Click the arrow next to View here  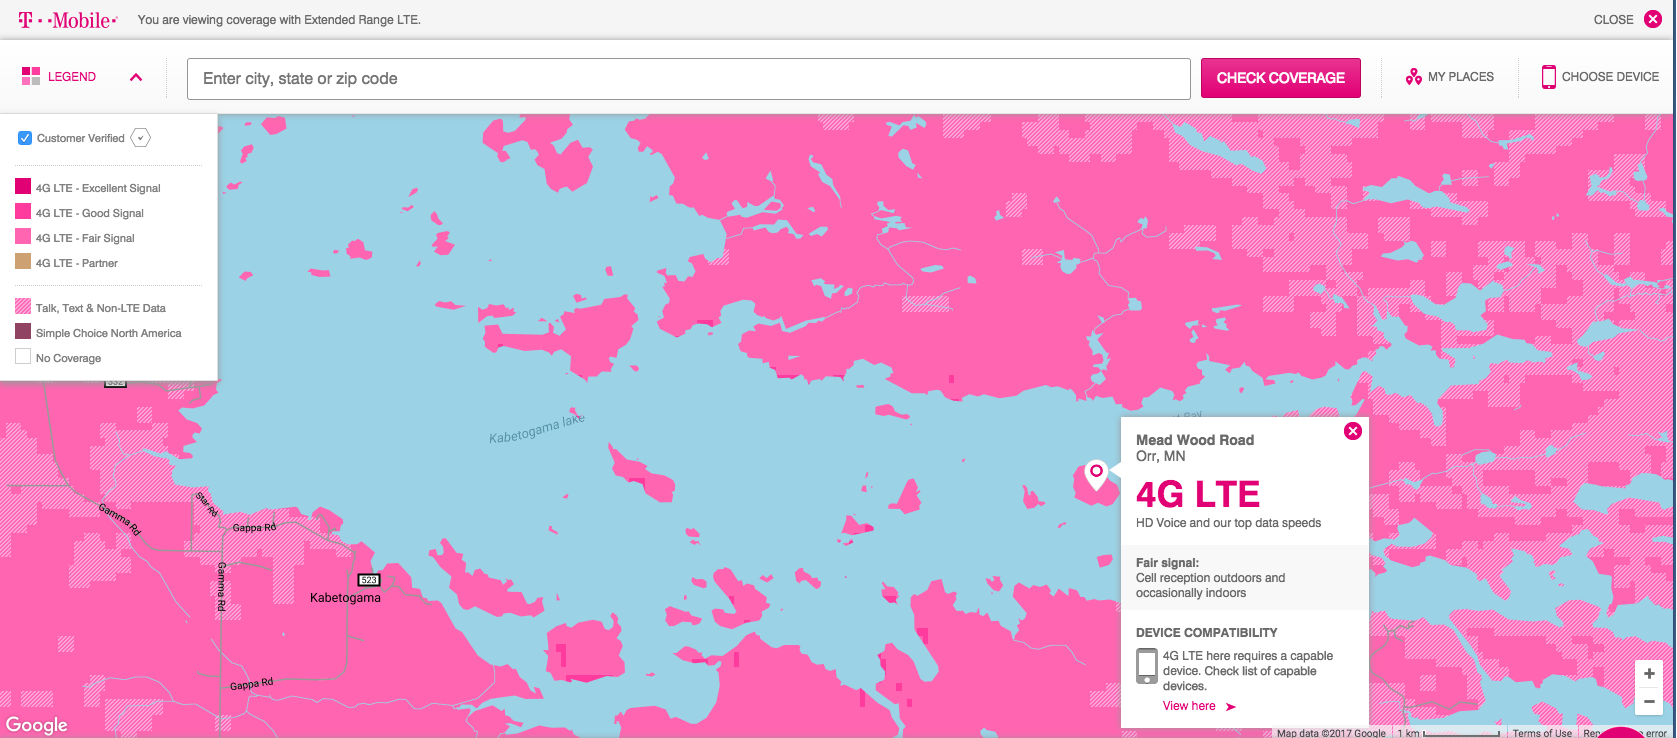tap(1231, 707)
